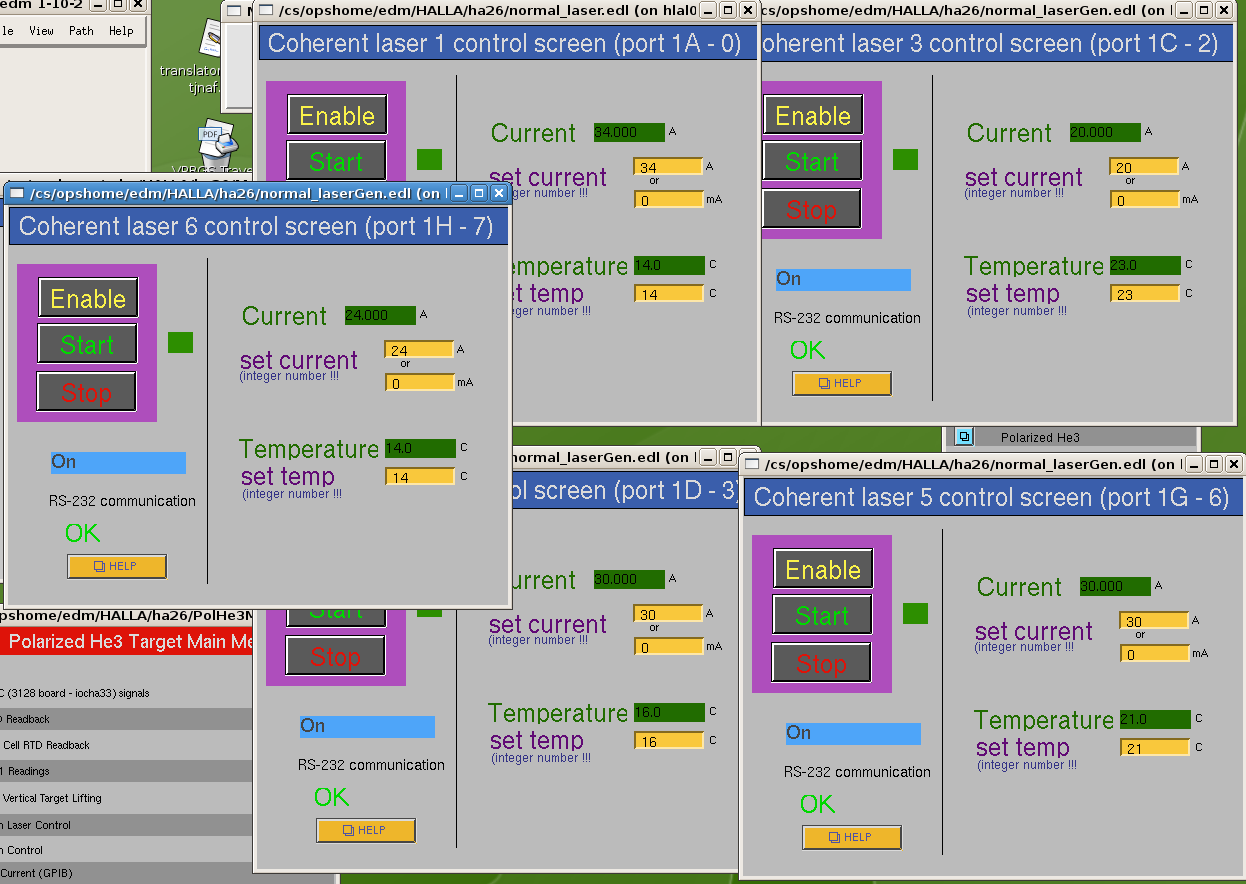Click Stop in the laser 5 window
Screen dimensions: 1246x884
pyautogui.click(x=822, y=663)
